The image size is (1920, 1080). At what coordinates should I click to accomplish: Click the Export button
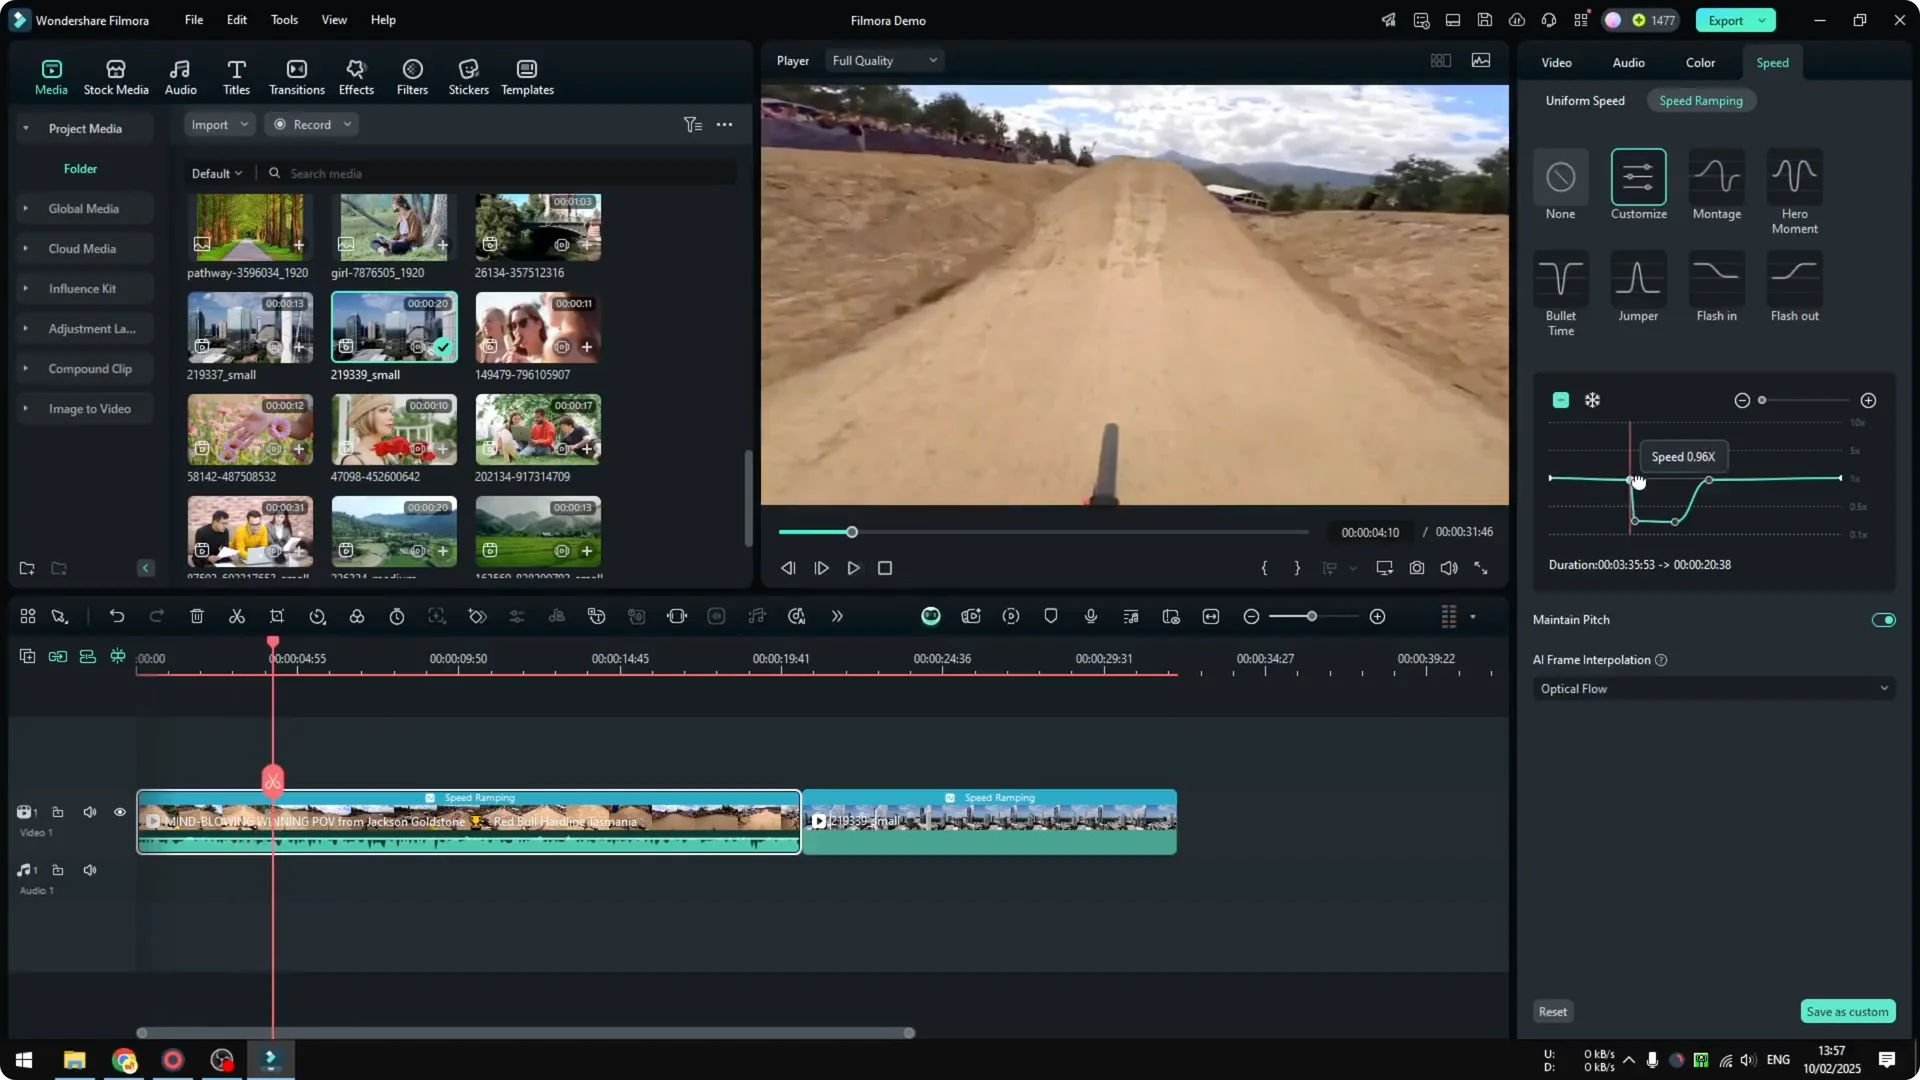1727,20
